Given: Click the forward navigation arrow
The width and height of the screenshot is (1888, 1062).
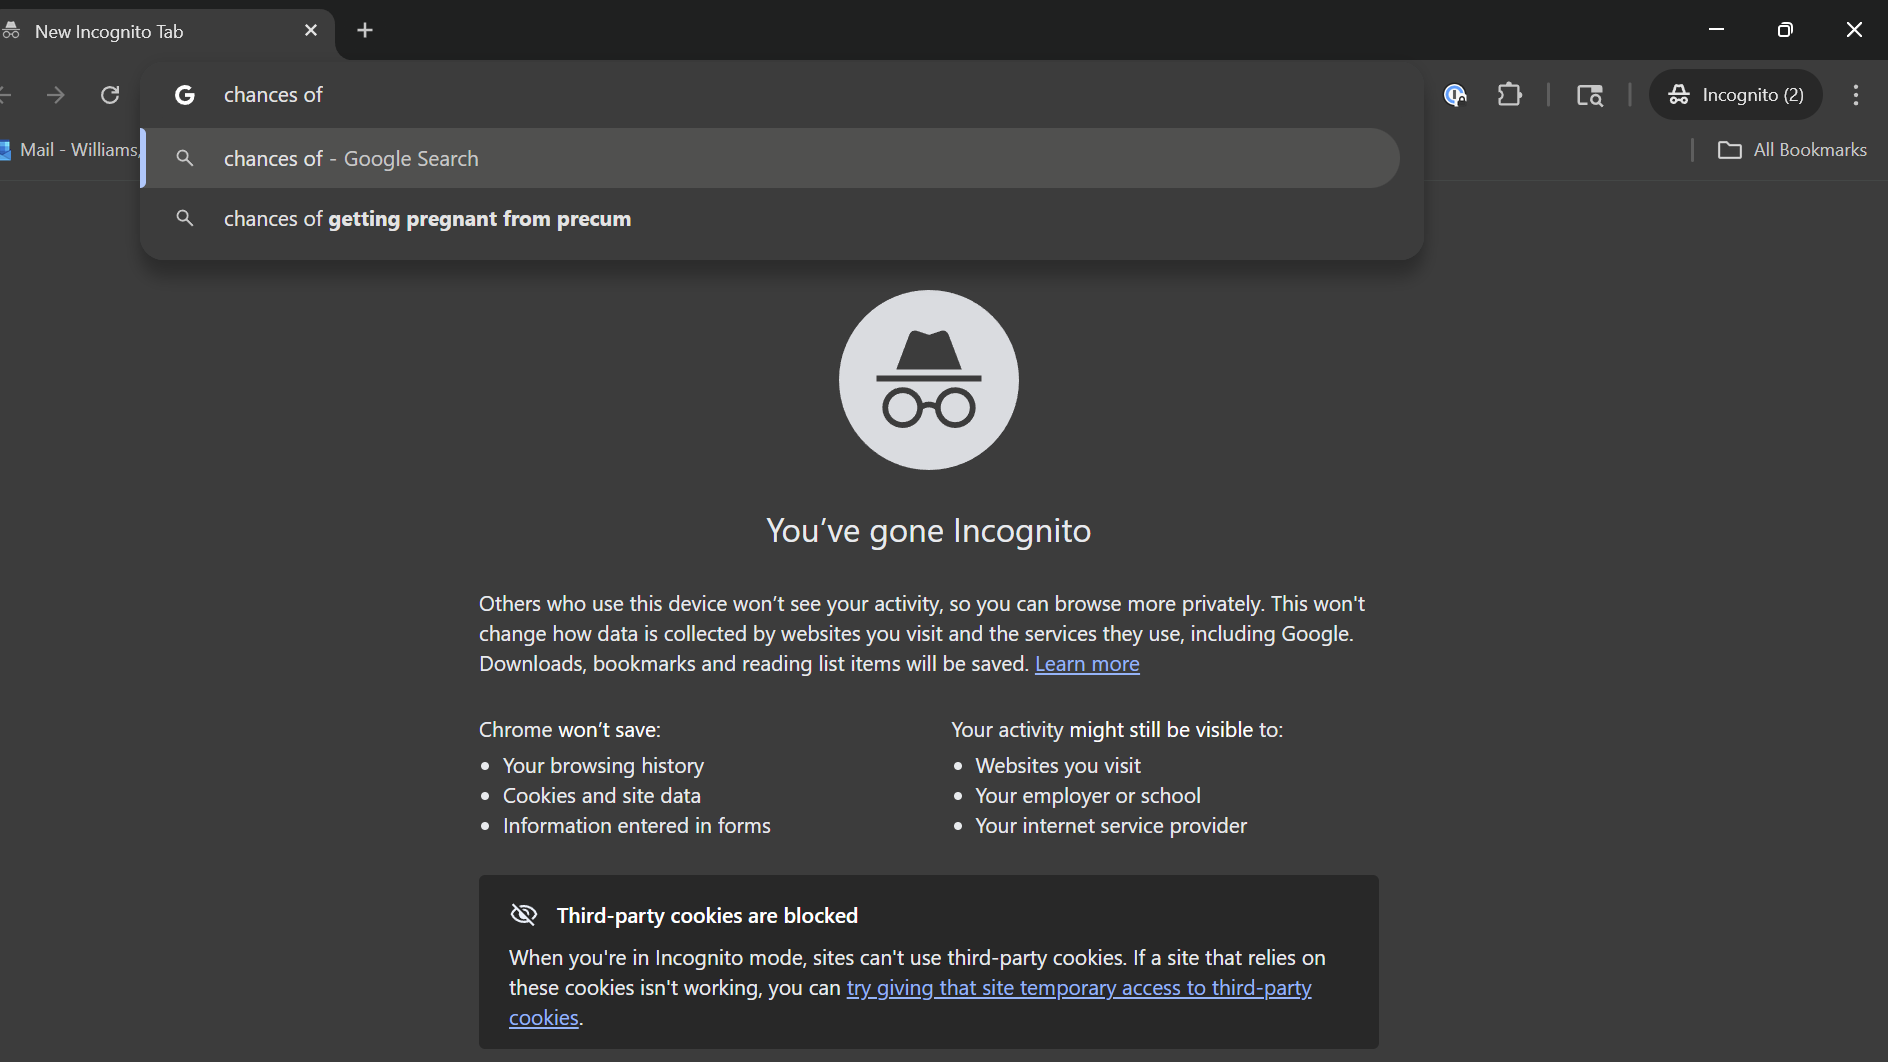Looking at the screenshot, I should coord(56,95).
